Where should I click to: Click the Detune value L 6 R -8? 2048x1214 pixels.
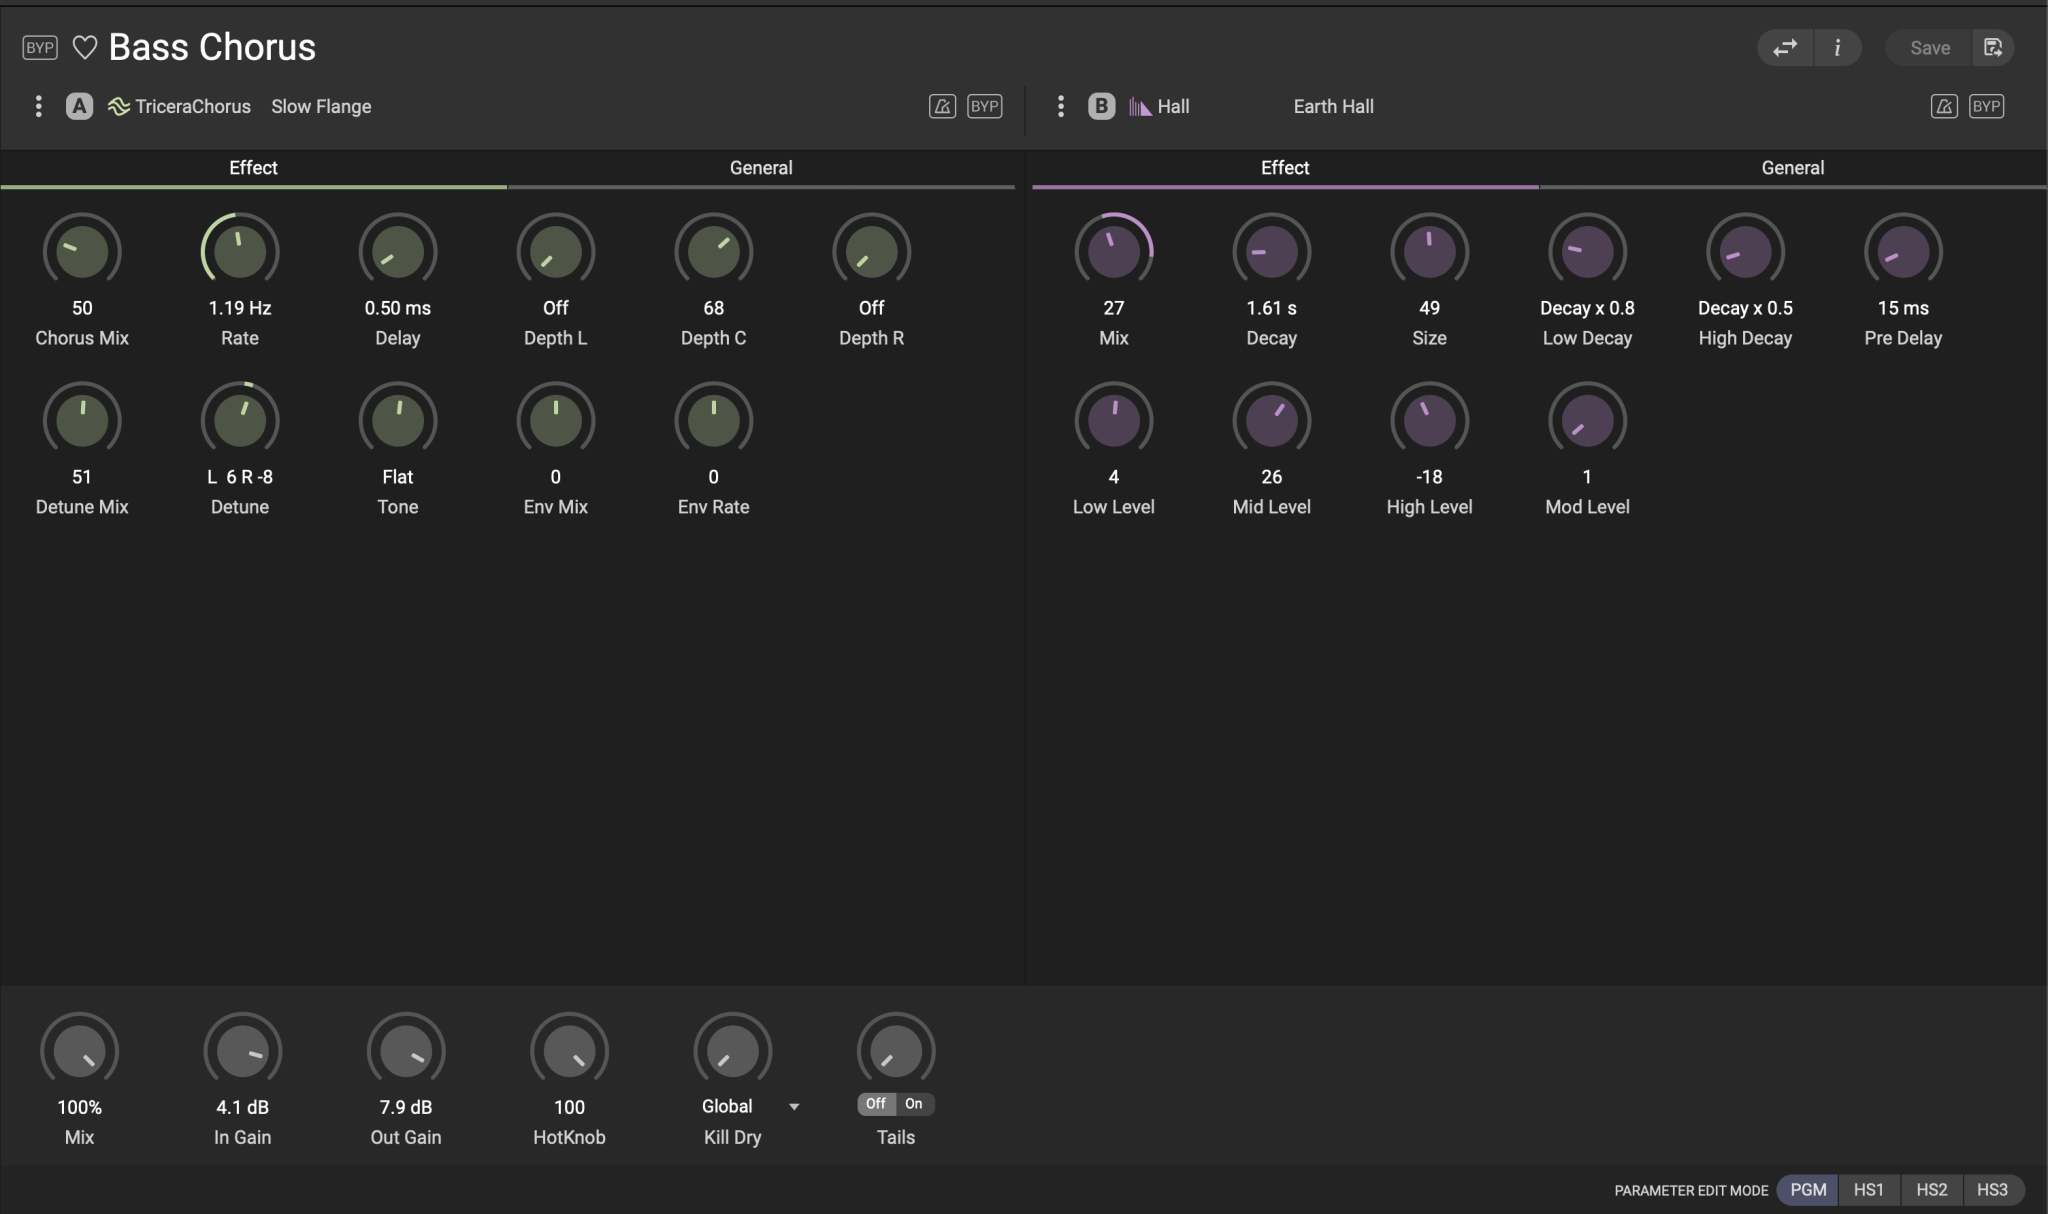coord(240,477)
